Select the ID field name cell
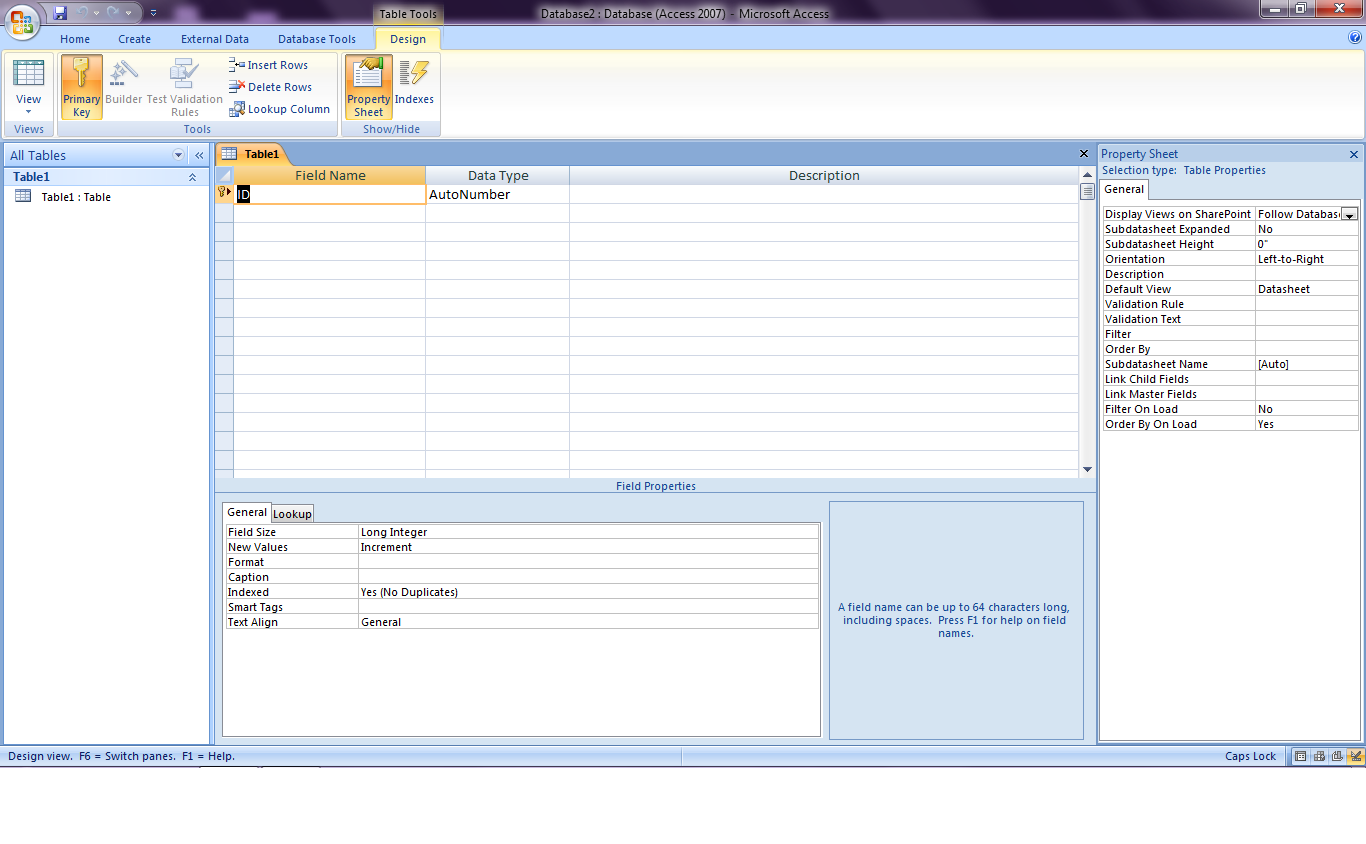The height and width of the screenshot is (844, 1366). click(x=330, y=193)
